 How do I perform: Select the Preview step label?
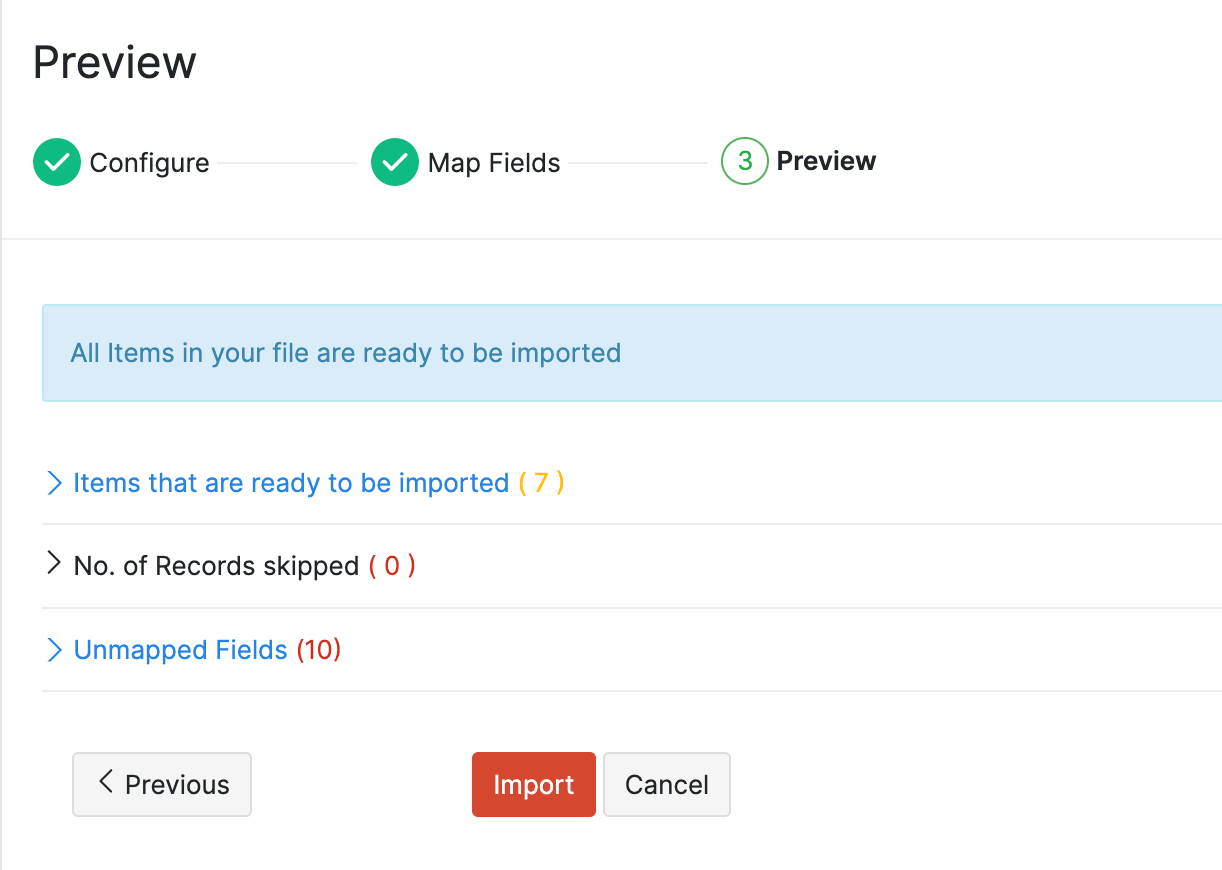[x=826, y=160]
